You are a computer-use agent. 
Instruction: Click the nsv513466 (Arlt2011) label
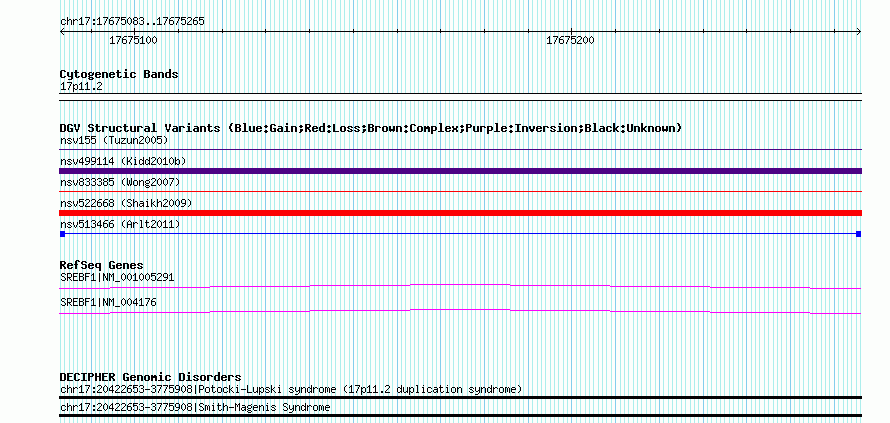pos(120,225)
